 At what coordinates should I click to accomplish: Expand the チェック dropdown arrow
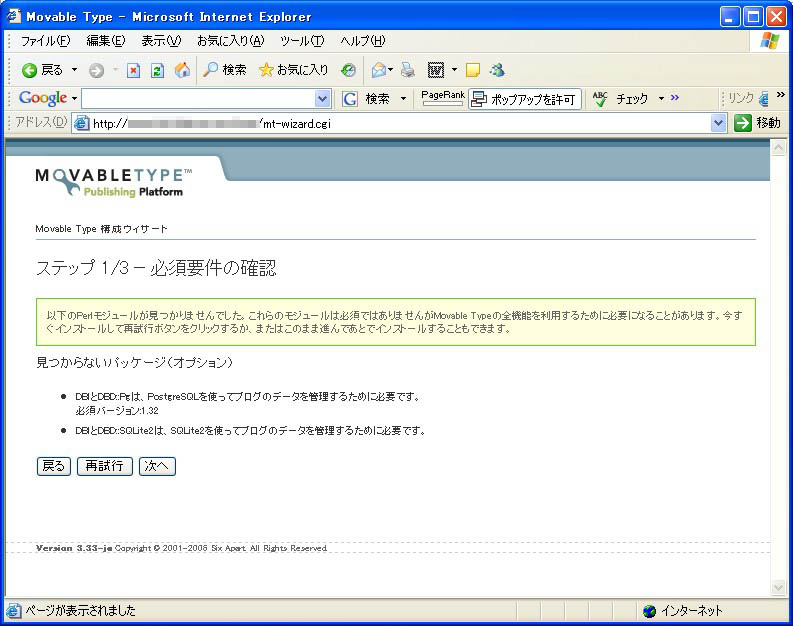pos(661,99)
